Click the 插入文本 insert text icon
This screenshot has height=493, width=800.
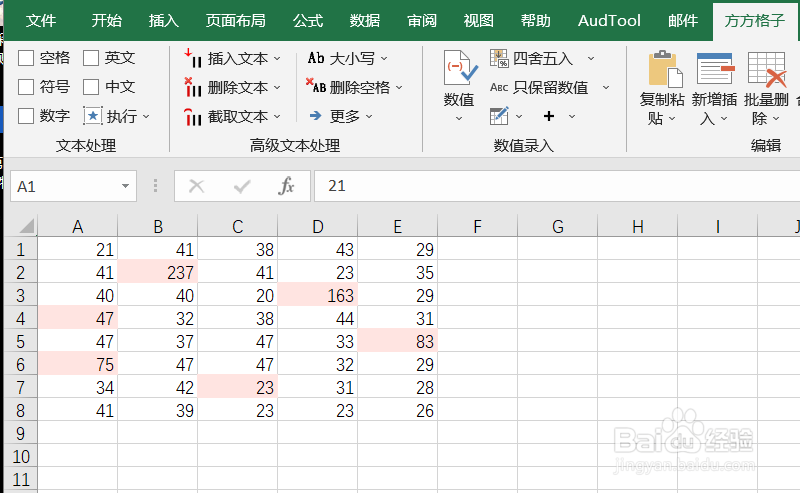point(193,58)
